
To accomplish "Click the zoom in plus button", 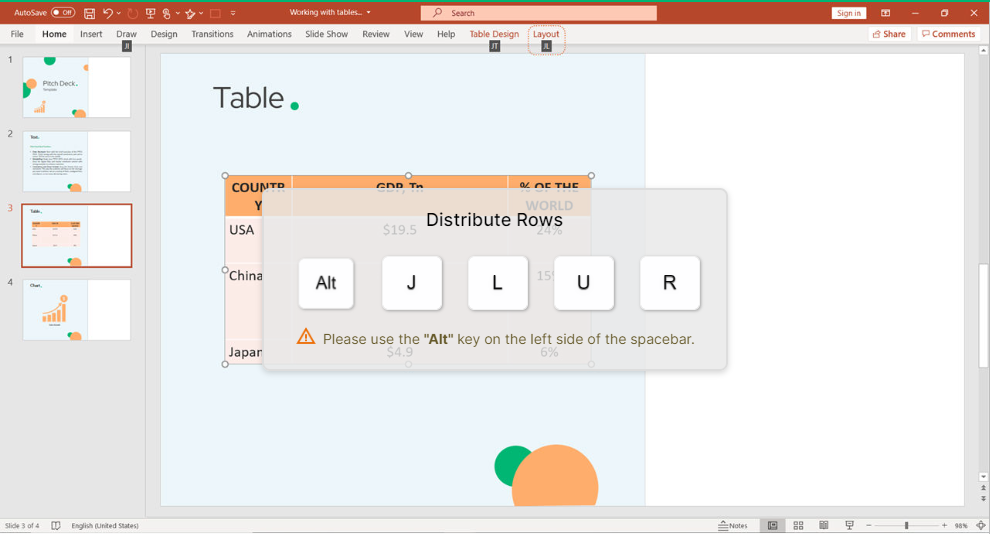I will point(945,525).
